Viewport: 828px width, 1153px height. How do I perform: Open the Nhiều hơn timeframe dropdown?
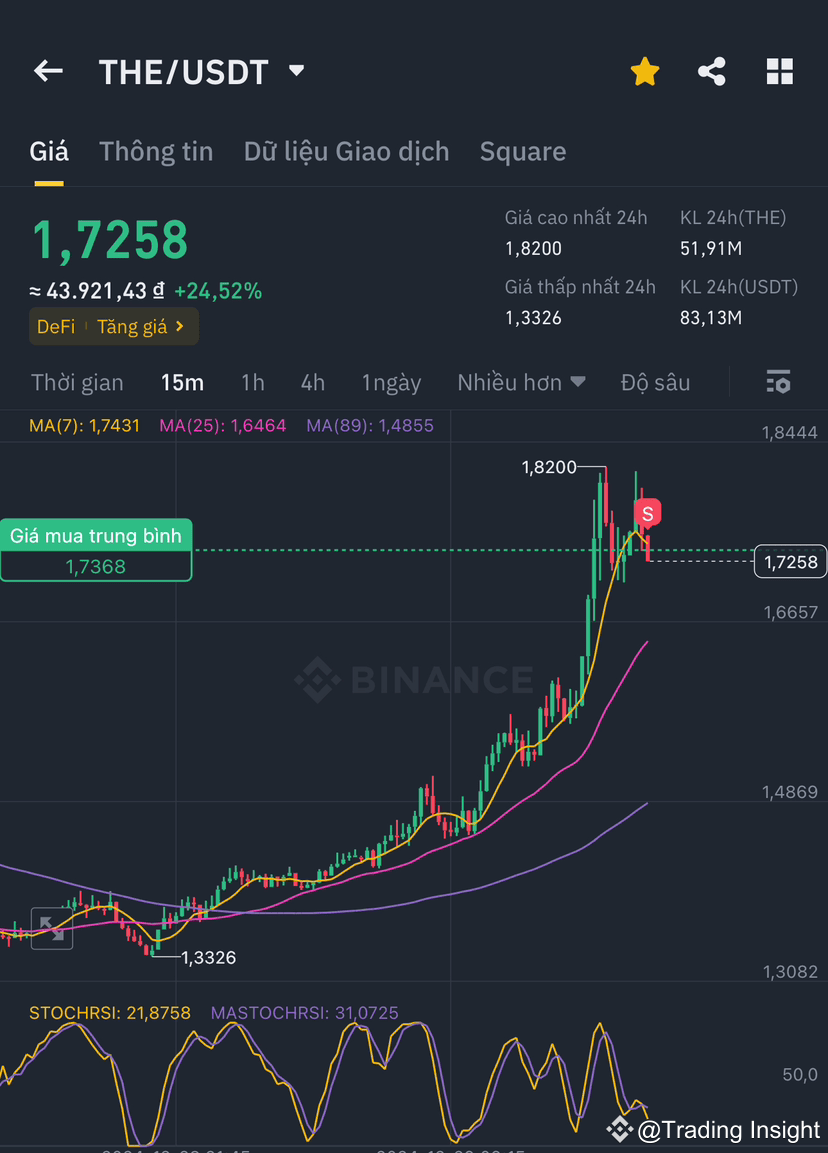click(x=521, y=382)
